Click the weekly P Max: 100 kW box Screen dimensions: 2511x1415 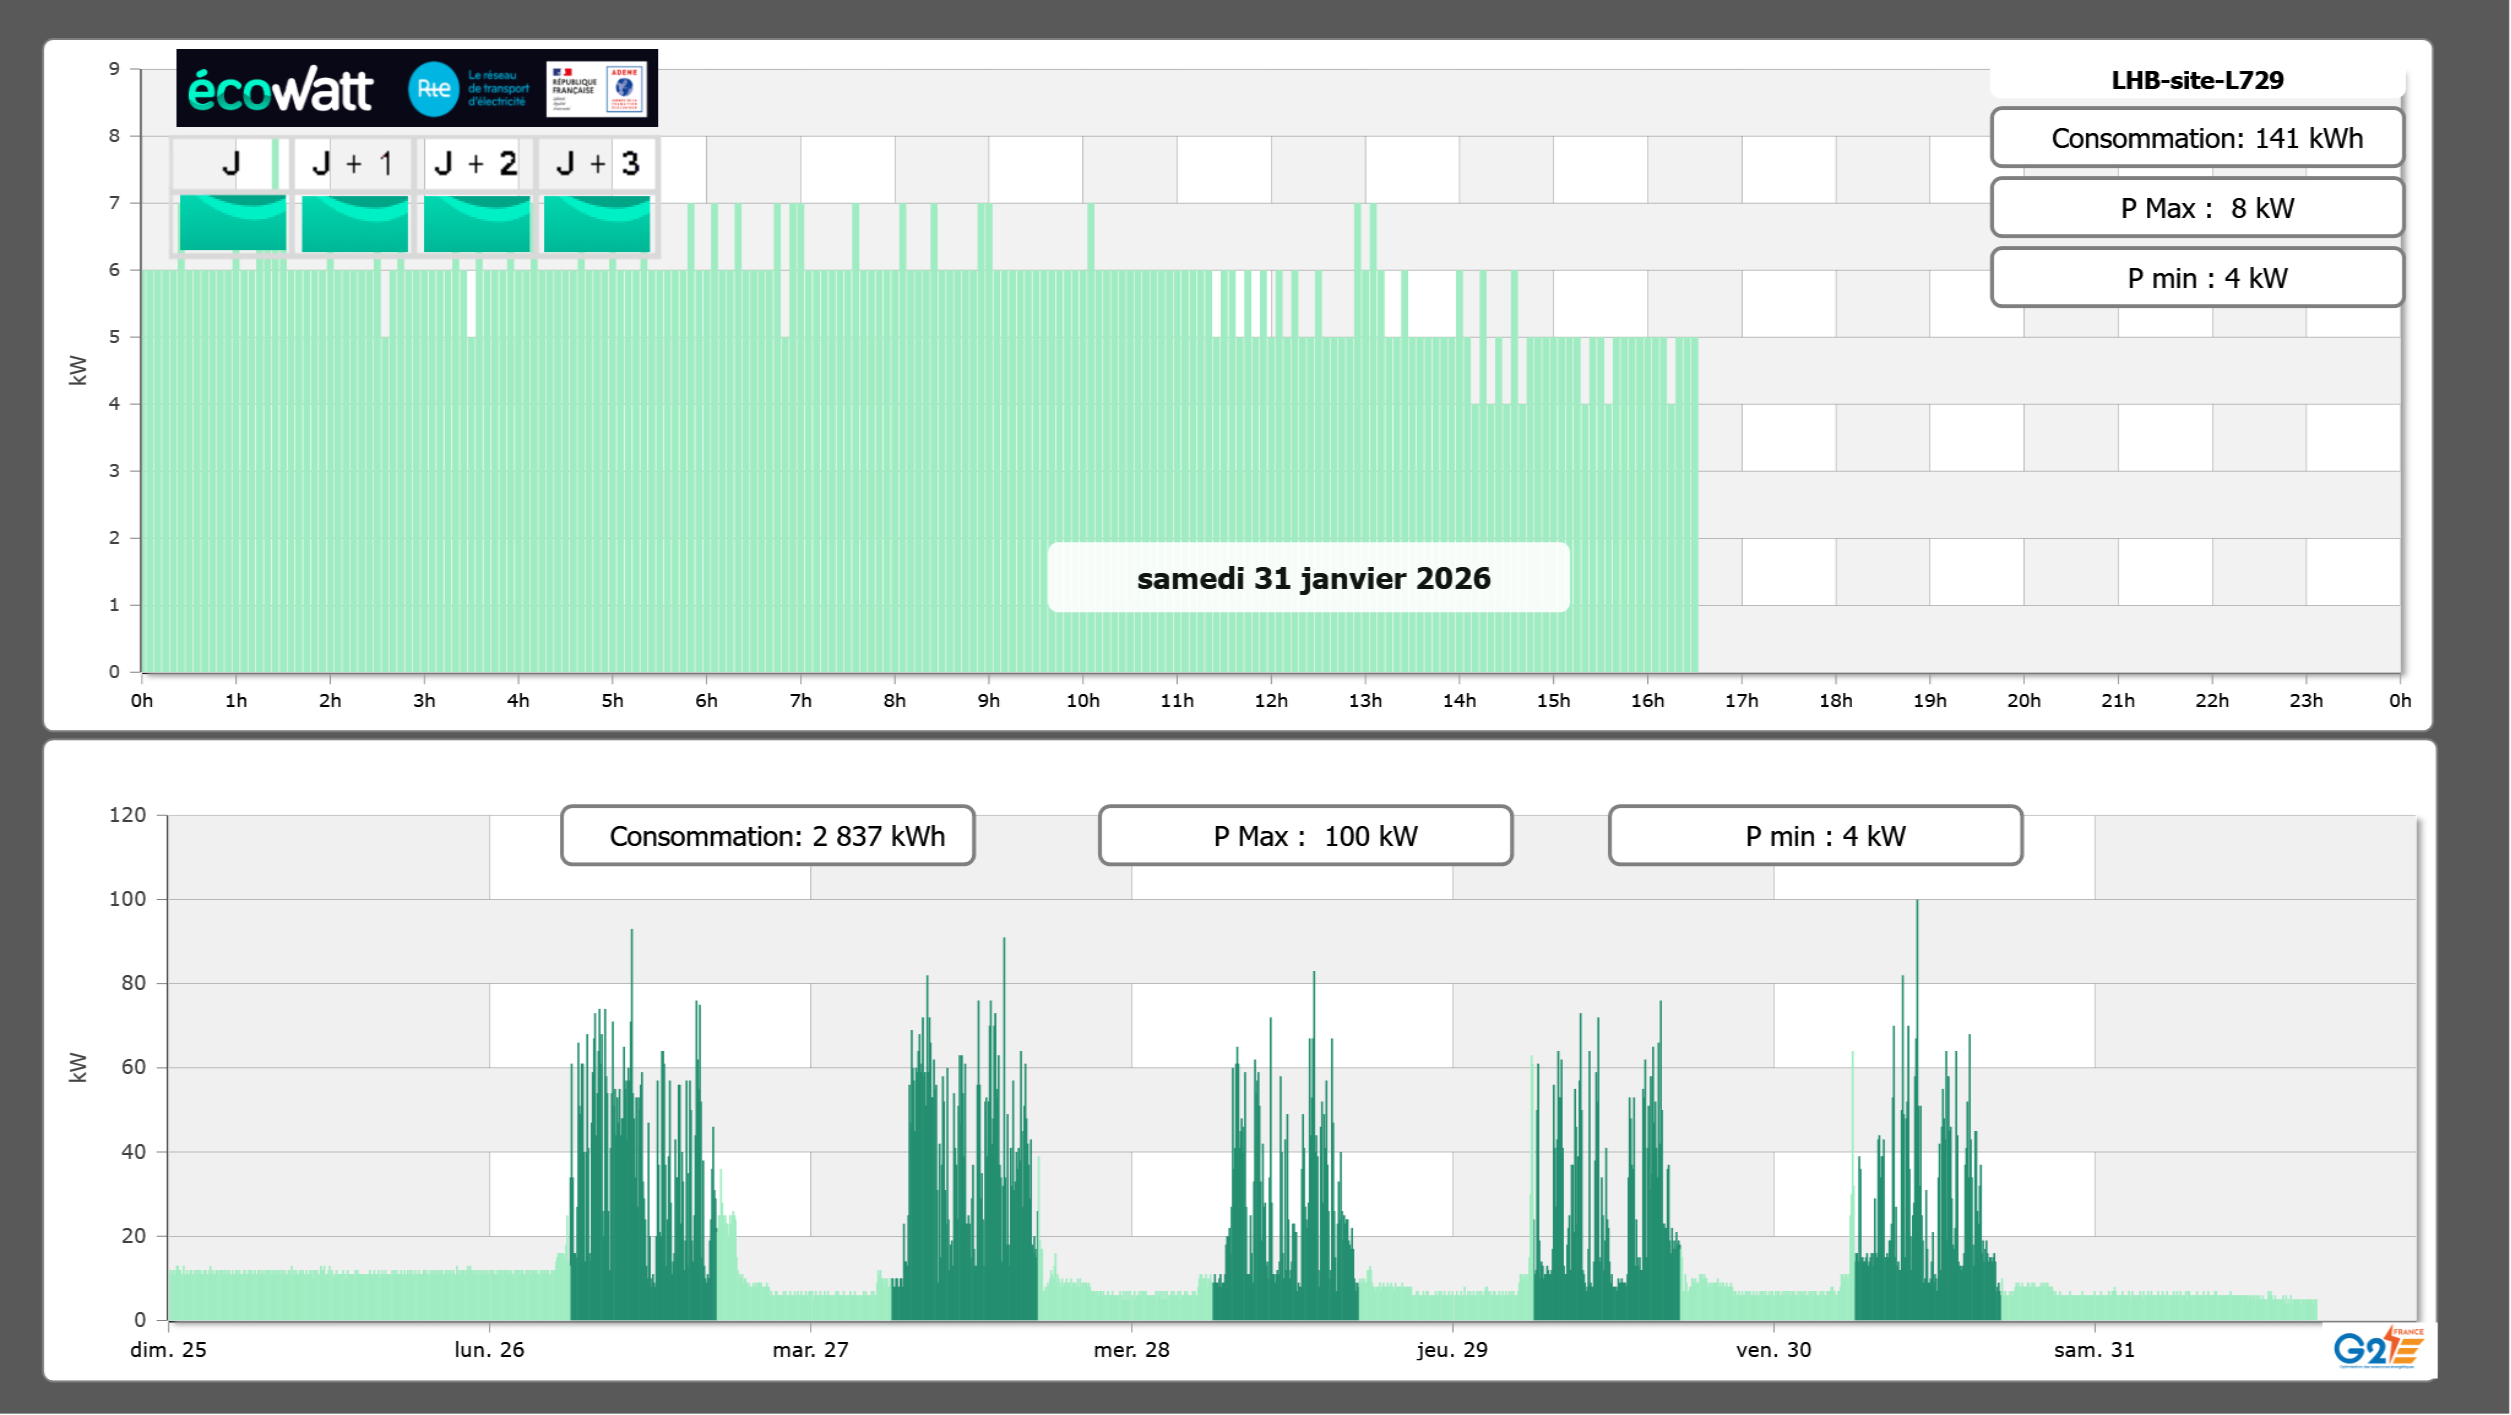click(x=1305, y=836)
